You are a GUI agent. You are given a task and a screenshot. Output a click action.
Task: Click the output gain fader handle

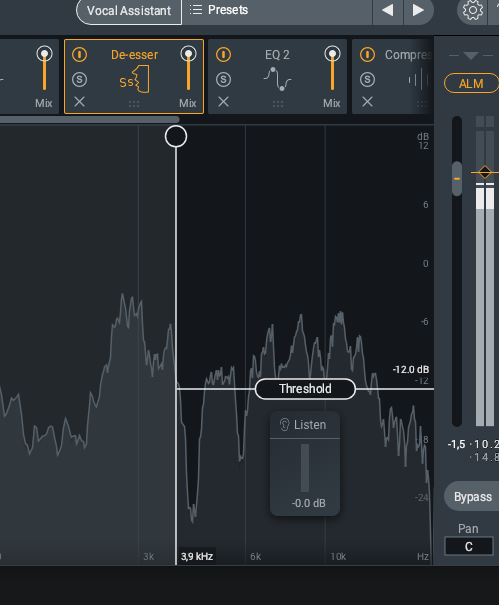coord(457,179)
